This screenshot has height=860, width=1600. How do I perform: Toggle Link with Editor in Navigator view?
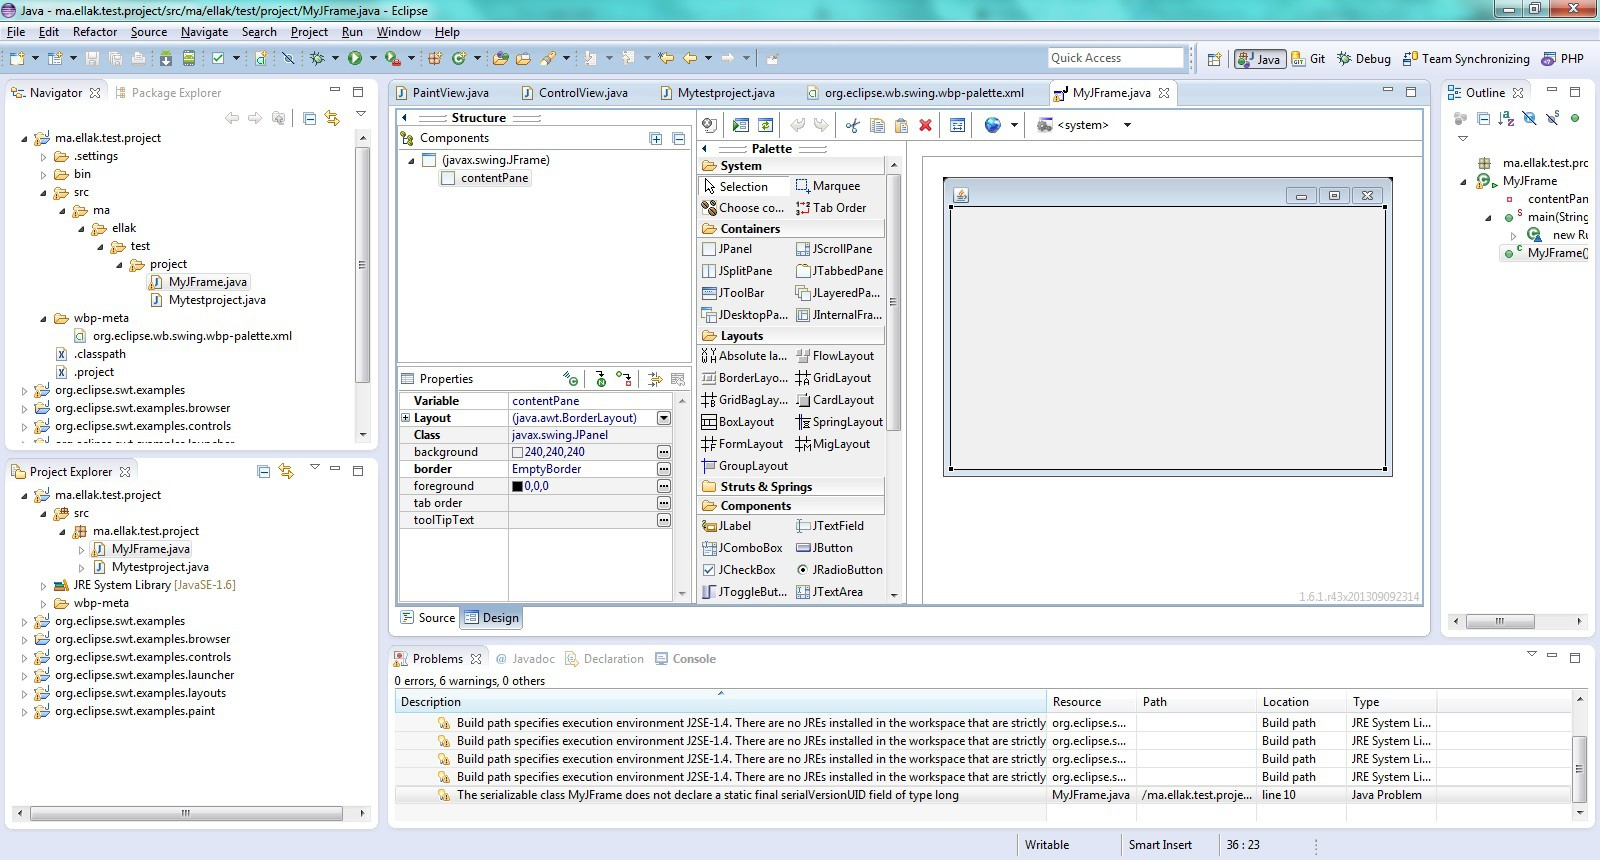pyautogui.click(x=332, y=118)
